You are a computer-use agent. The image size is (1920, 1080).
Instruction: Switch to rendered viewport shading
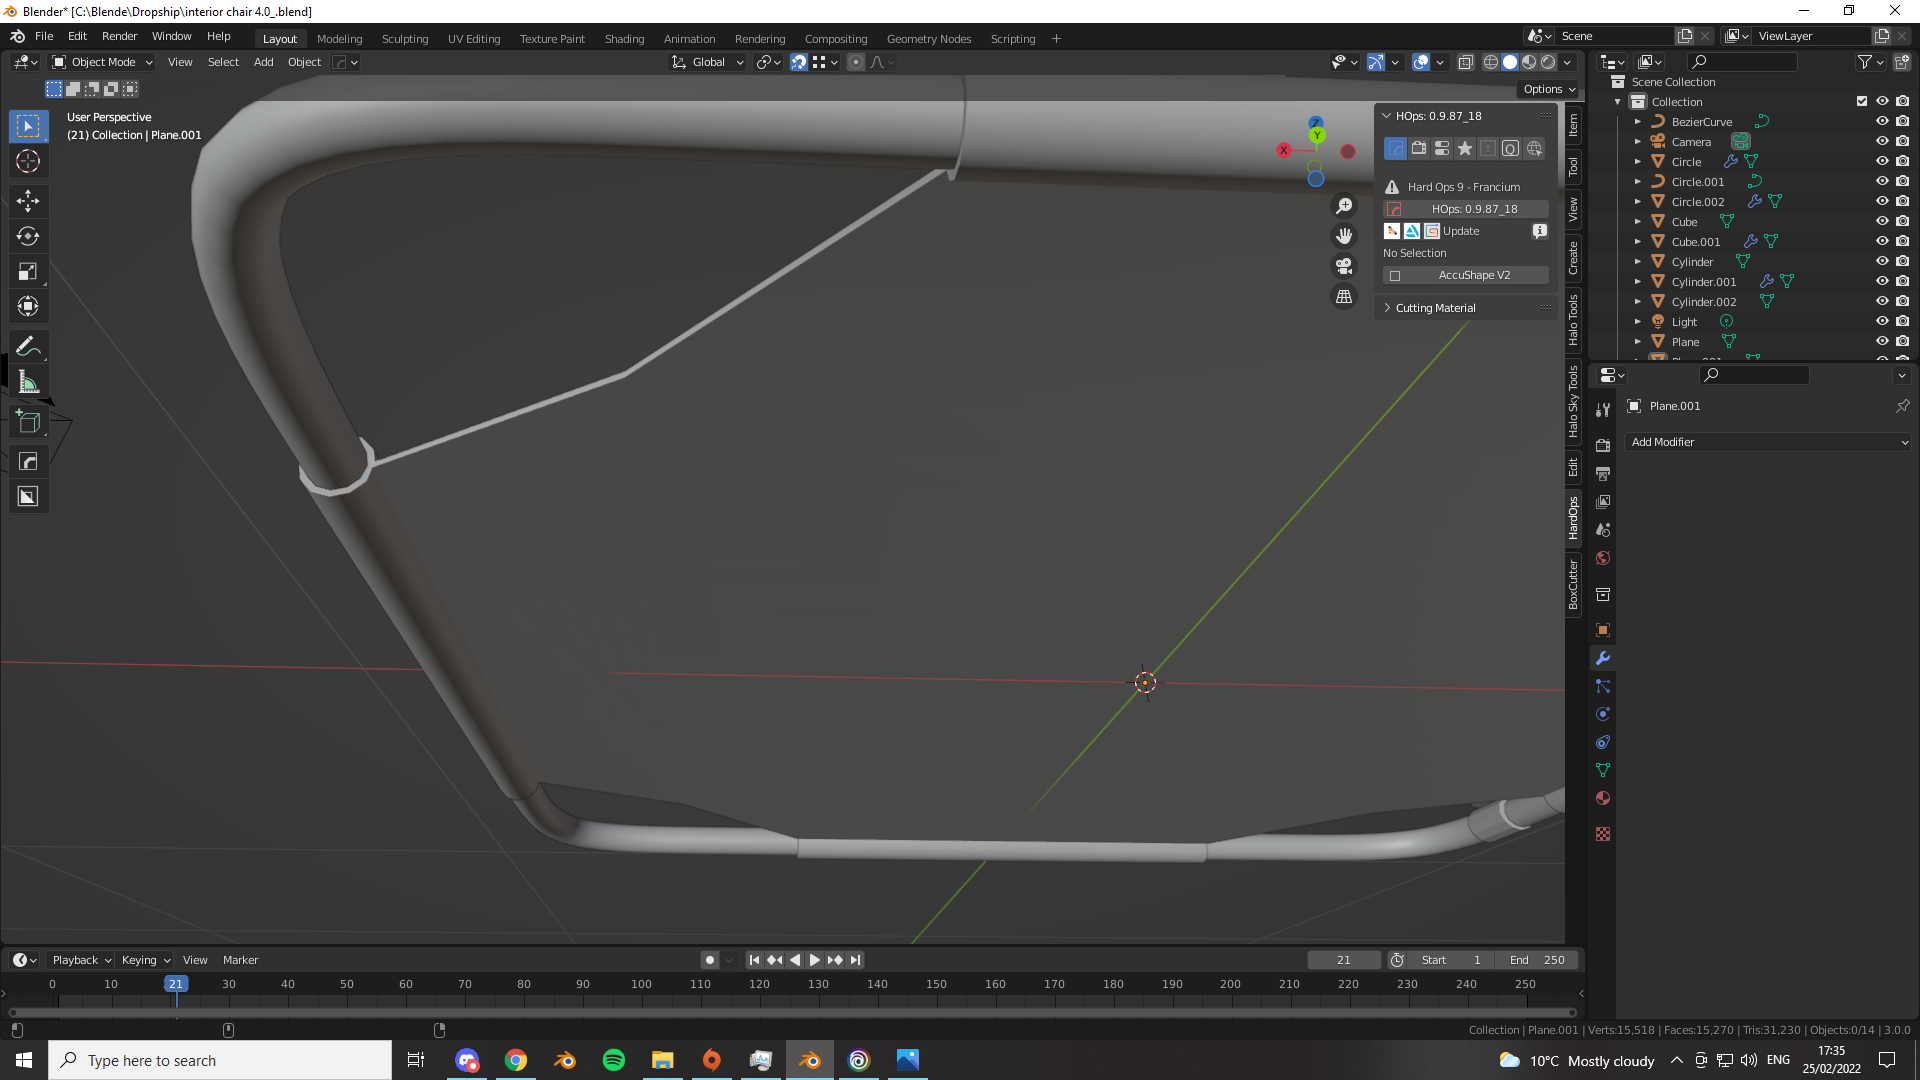tap(1548, 62)
